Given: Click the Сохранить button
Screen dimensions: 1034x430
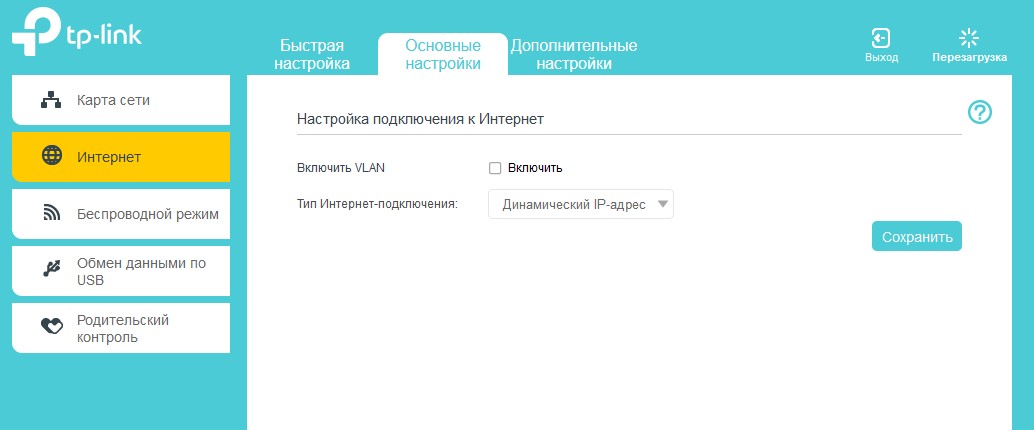Looking at the screenshot, I should (916, 236).
